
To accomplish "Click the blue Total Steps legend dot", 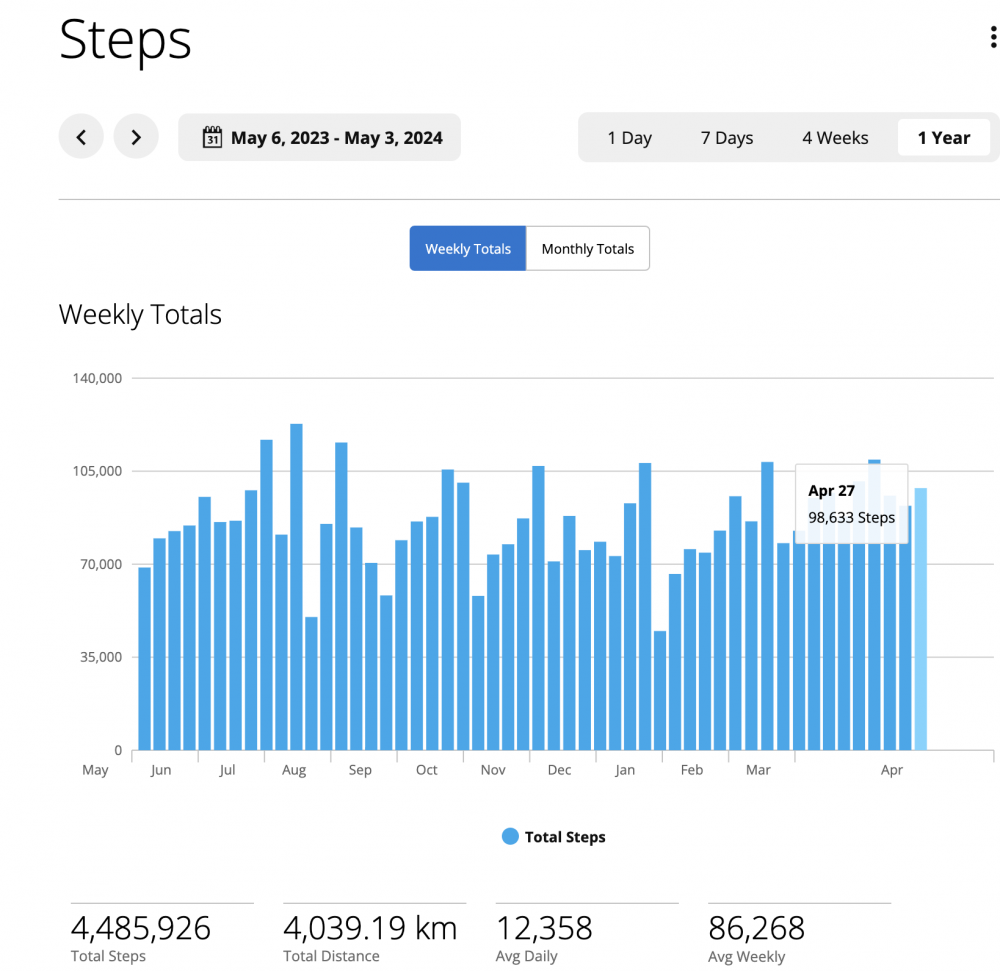I will click(511, 837).
